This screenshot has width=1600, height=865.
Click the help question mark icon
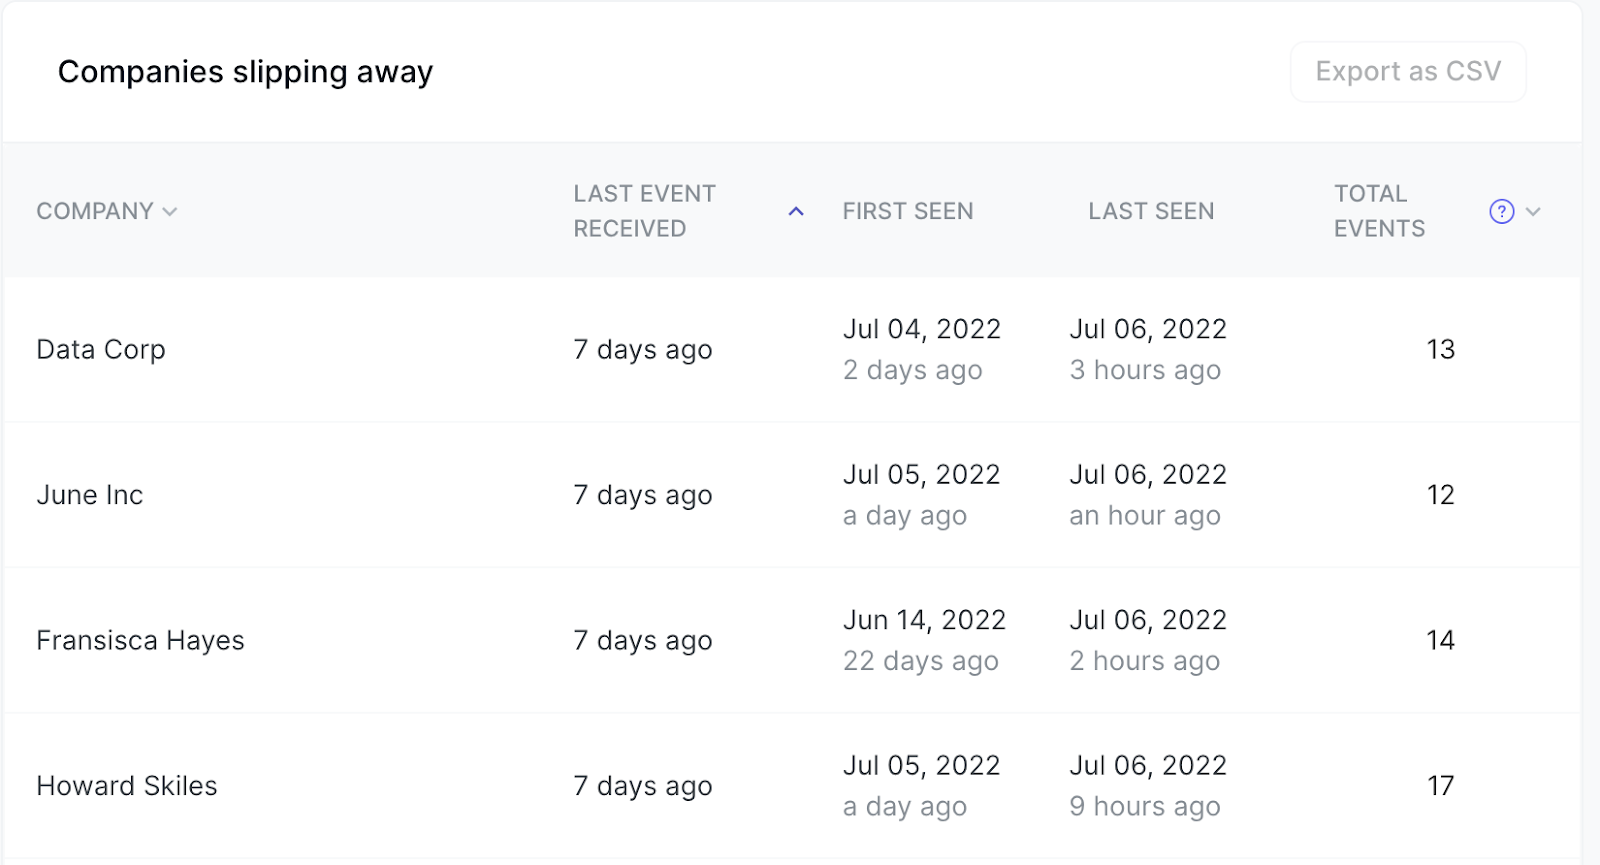pos(1501,212)
